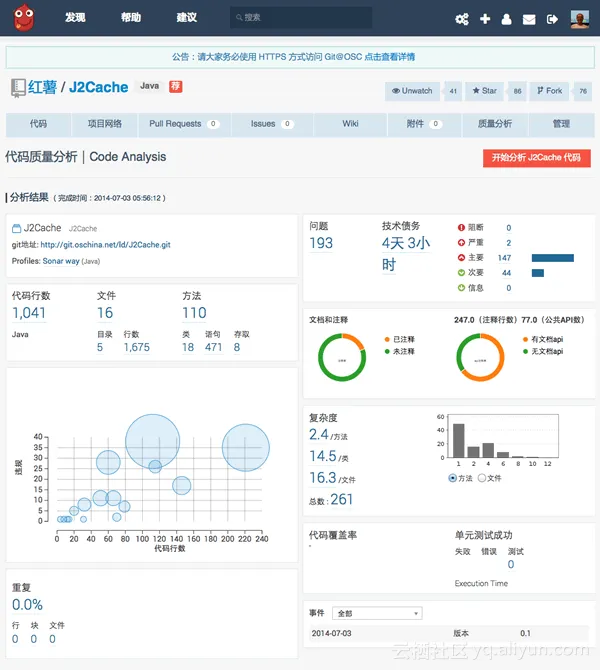Click the 主要 issue count 147
This screenshot has height=670, width=600.
pos(504,258)
